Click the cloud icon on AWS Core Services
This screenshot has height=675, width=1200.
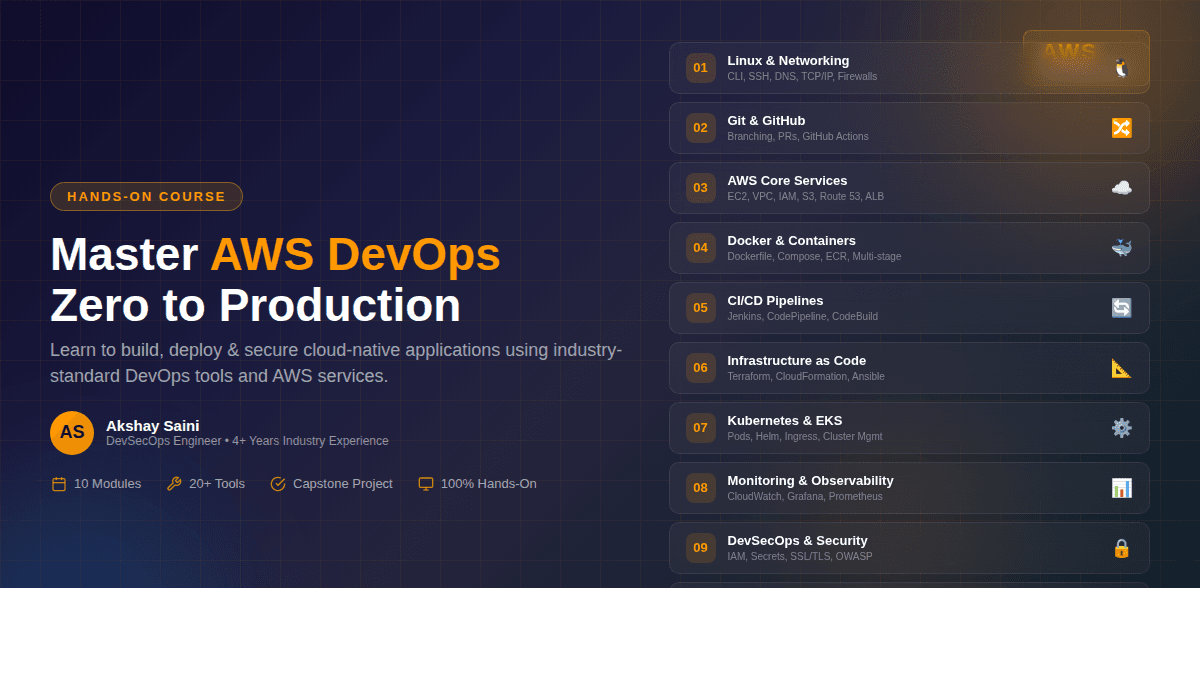click(x=1121, y=188)
